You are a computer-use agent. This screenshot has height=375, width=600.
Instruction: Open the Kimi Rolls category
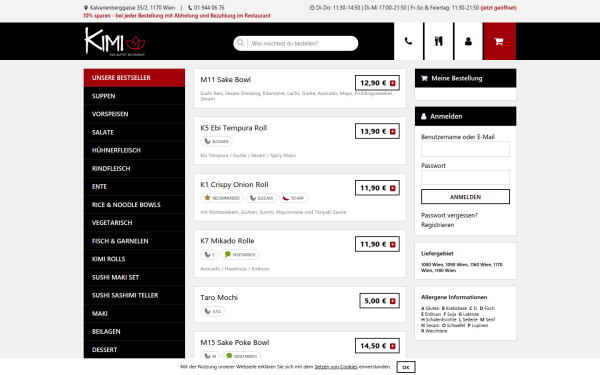[x=134, y=259]
